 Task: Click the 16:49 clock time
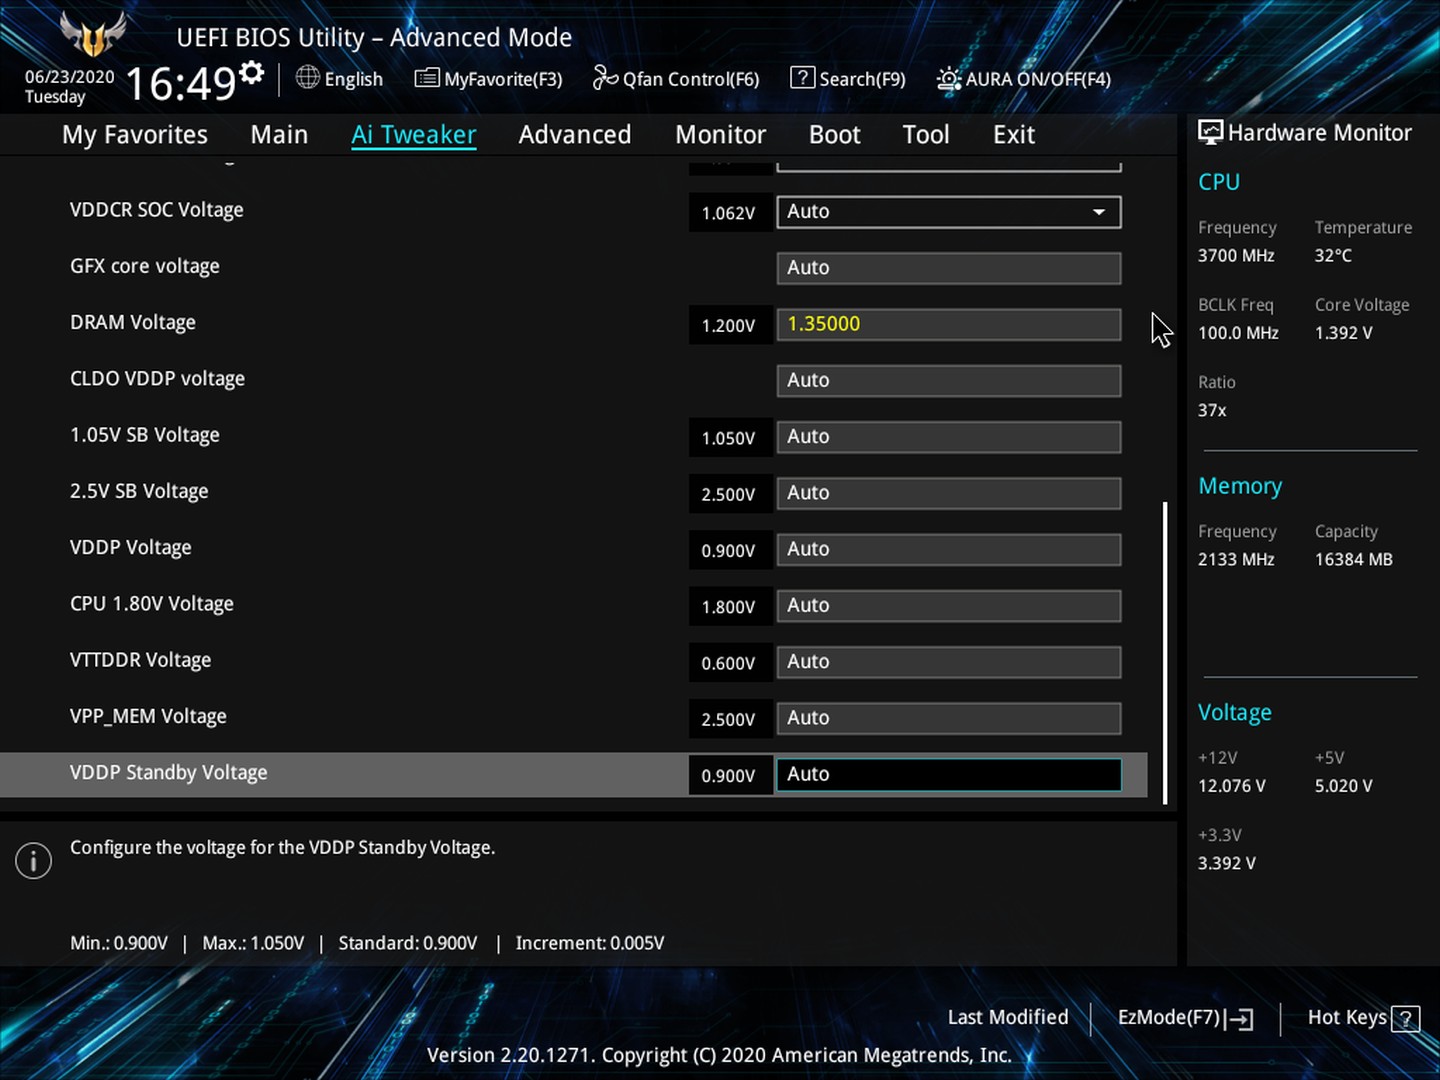coord(181,83)
